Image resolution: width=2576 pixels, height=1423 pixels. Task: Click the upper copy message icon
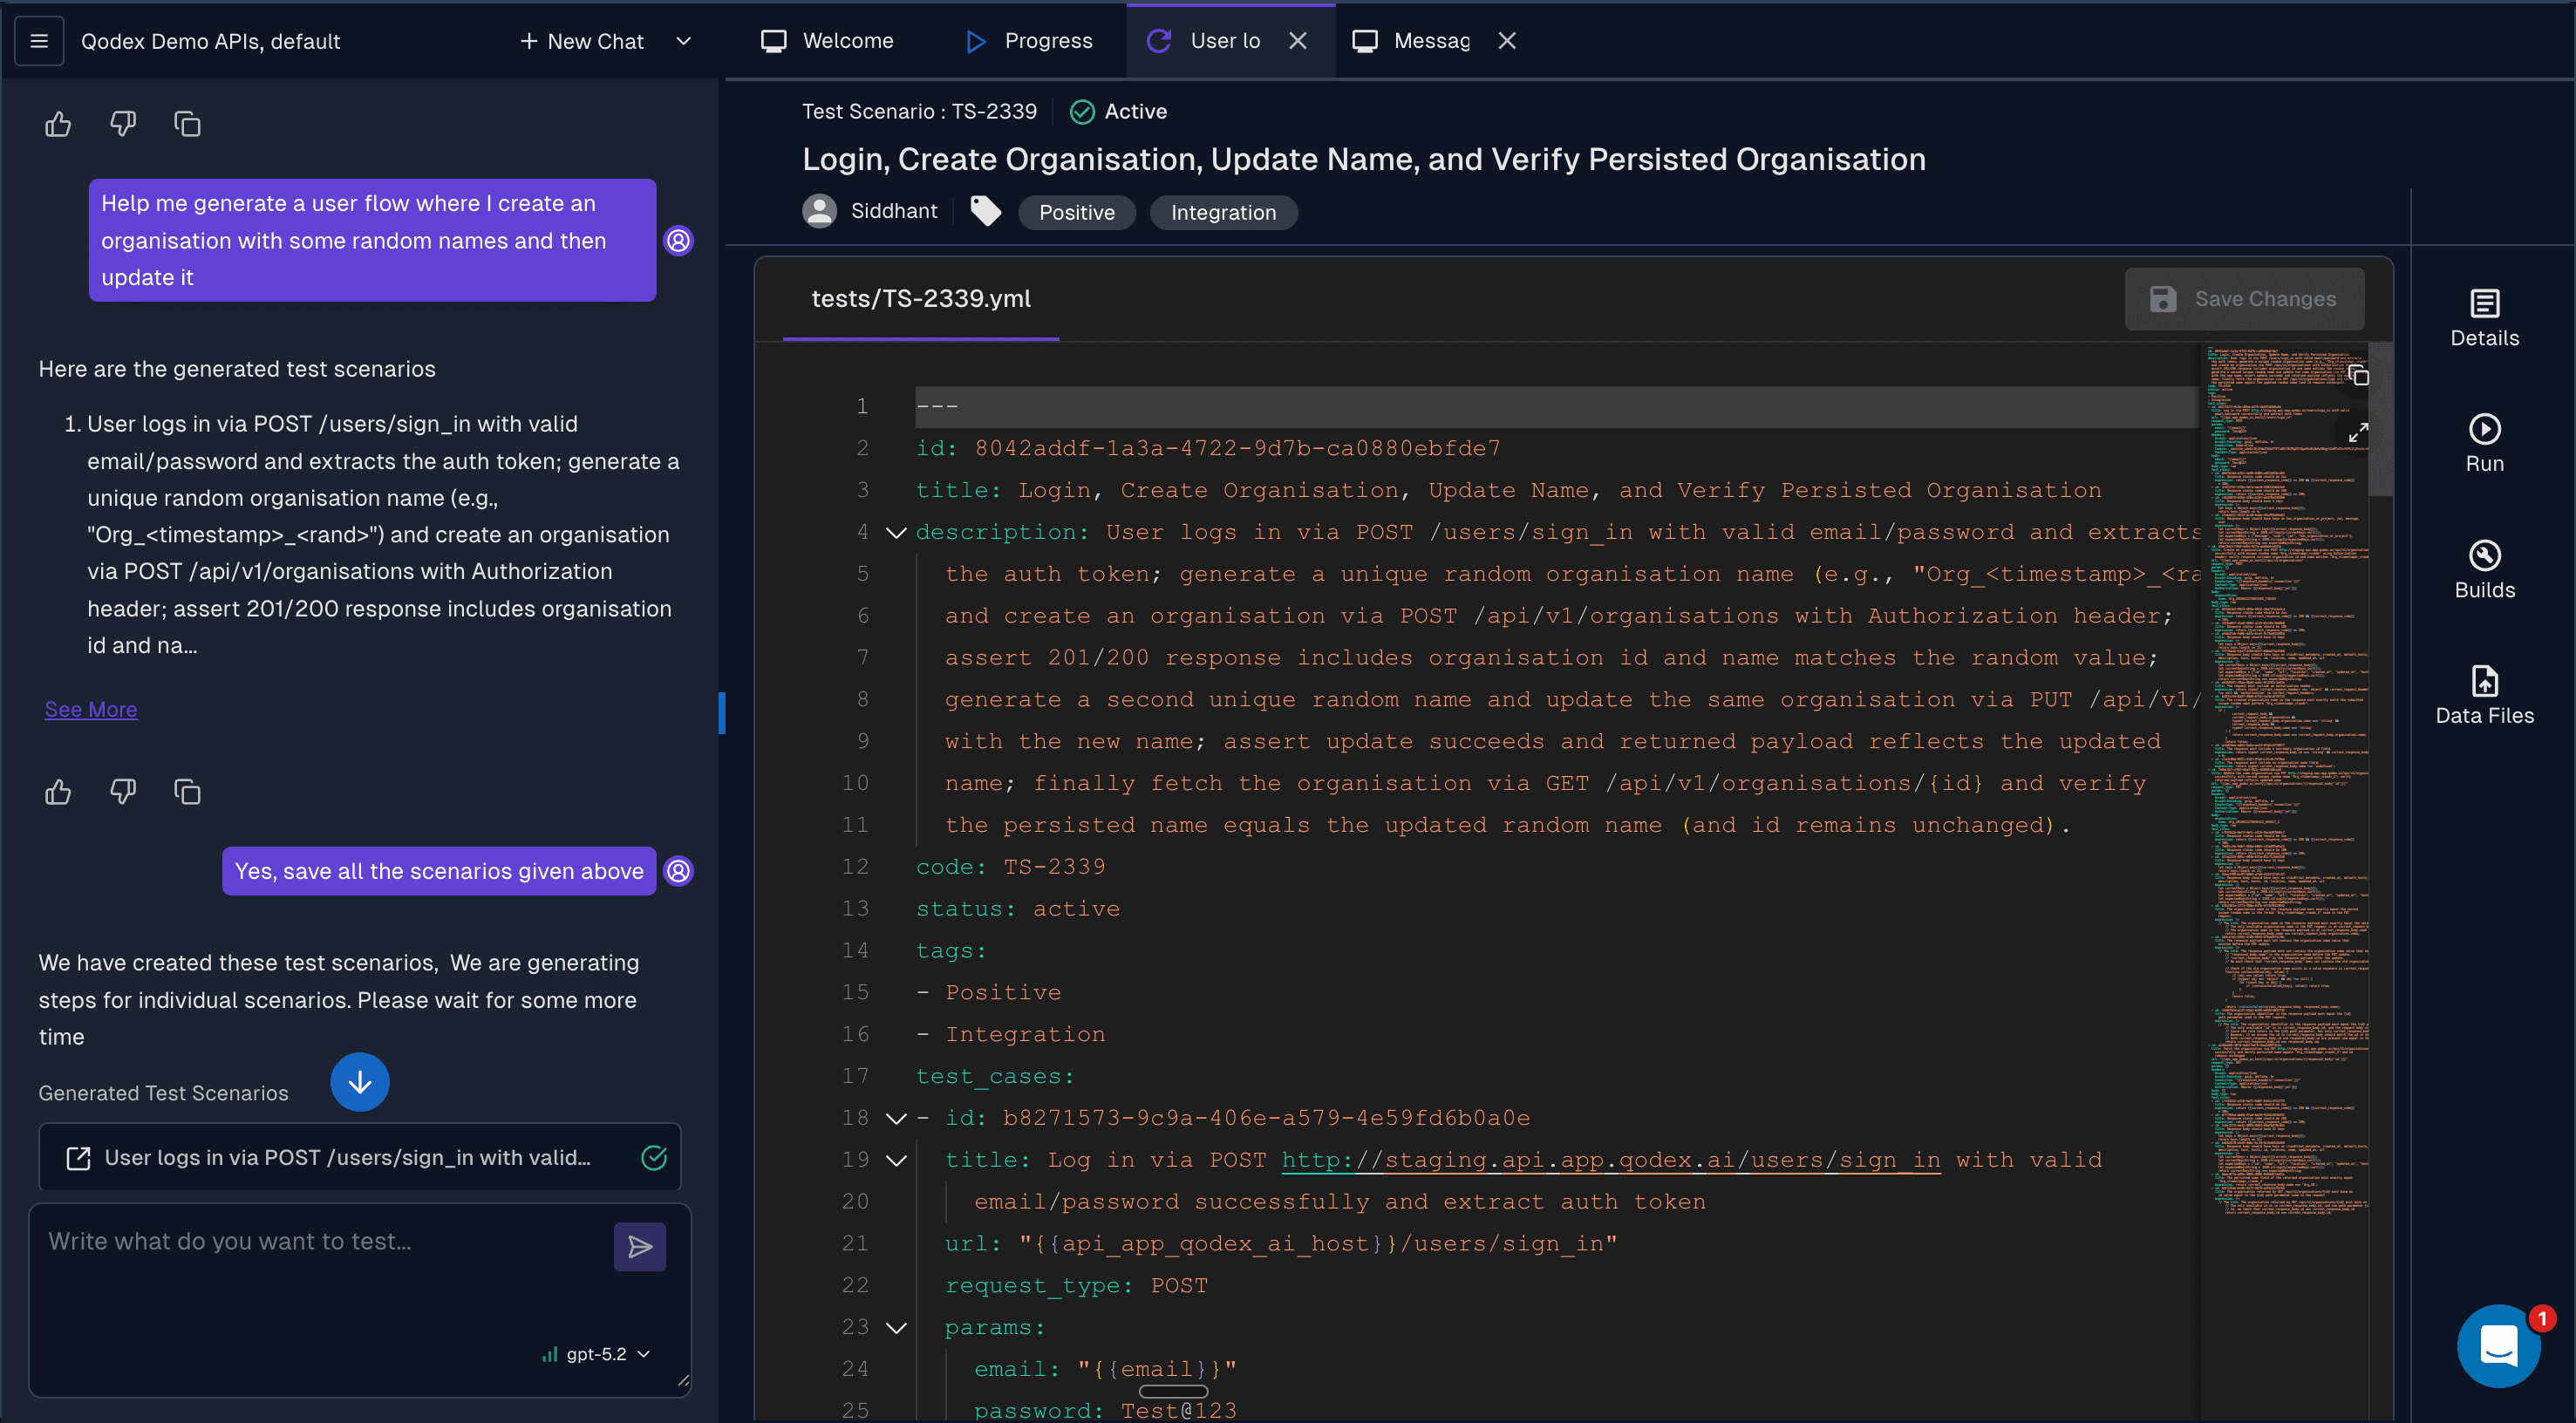[187, 124]
